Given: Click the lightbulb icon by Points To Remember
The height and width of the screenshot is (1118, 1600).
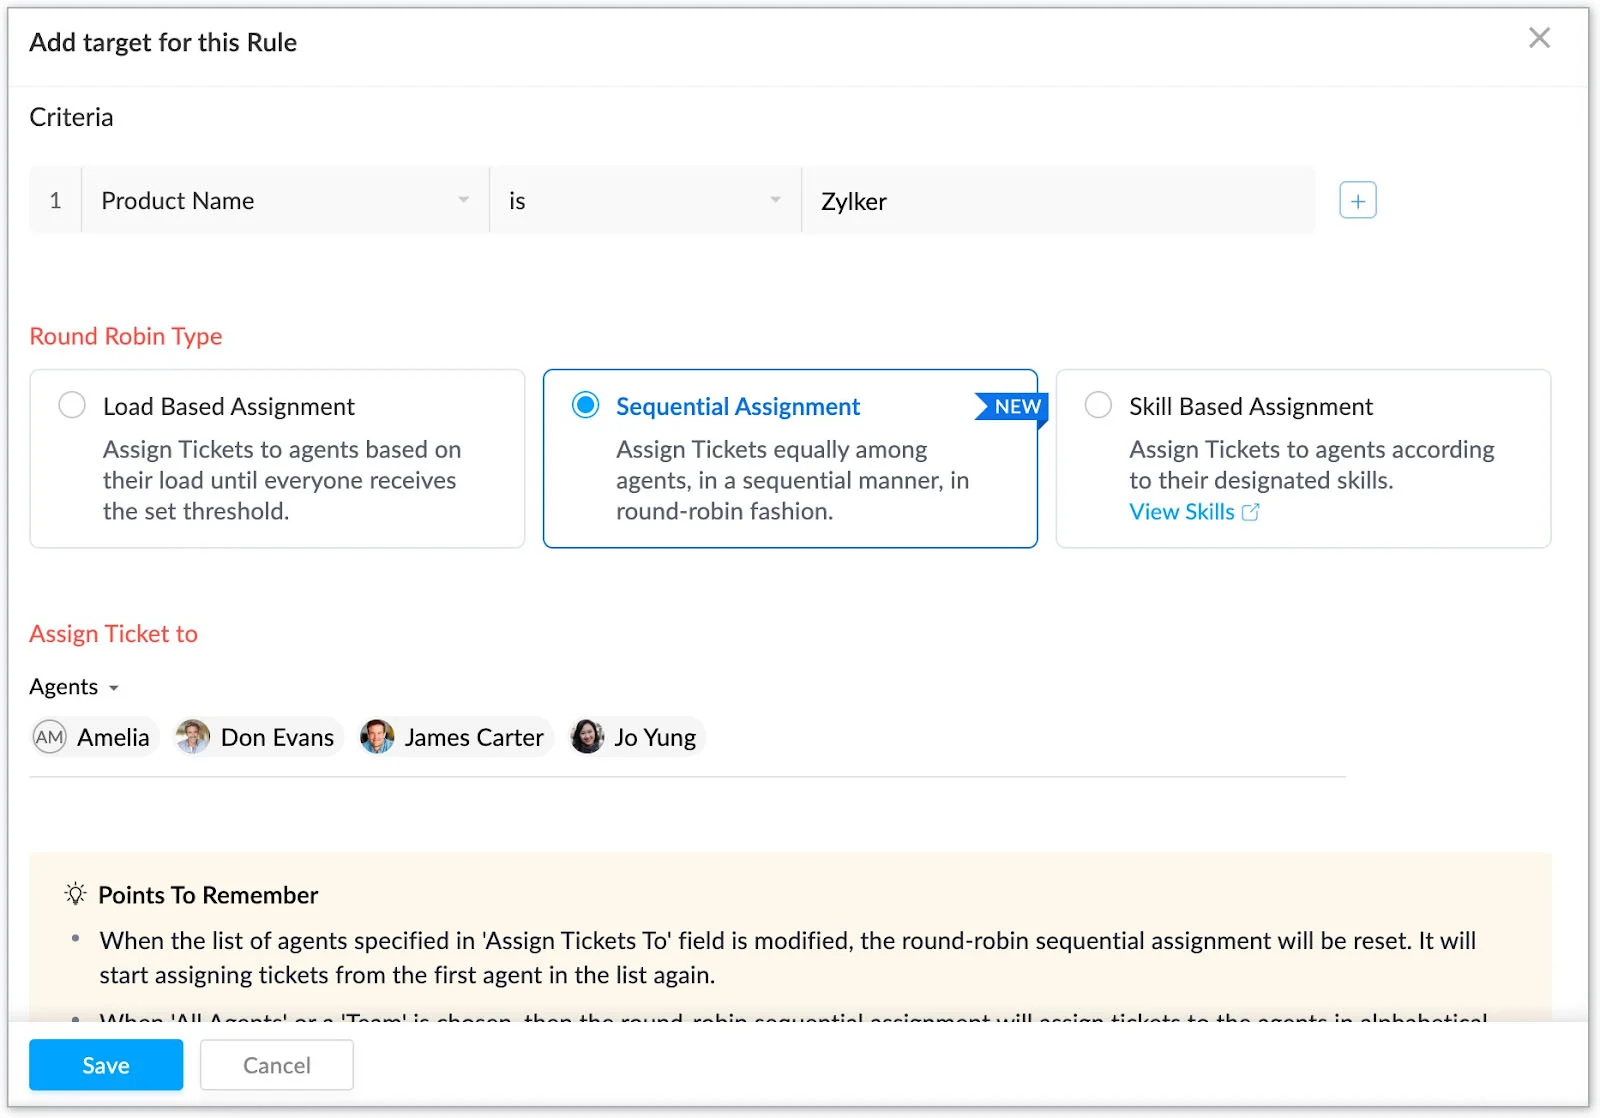Looking at the screenshot, I should pos(75,894).
